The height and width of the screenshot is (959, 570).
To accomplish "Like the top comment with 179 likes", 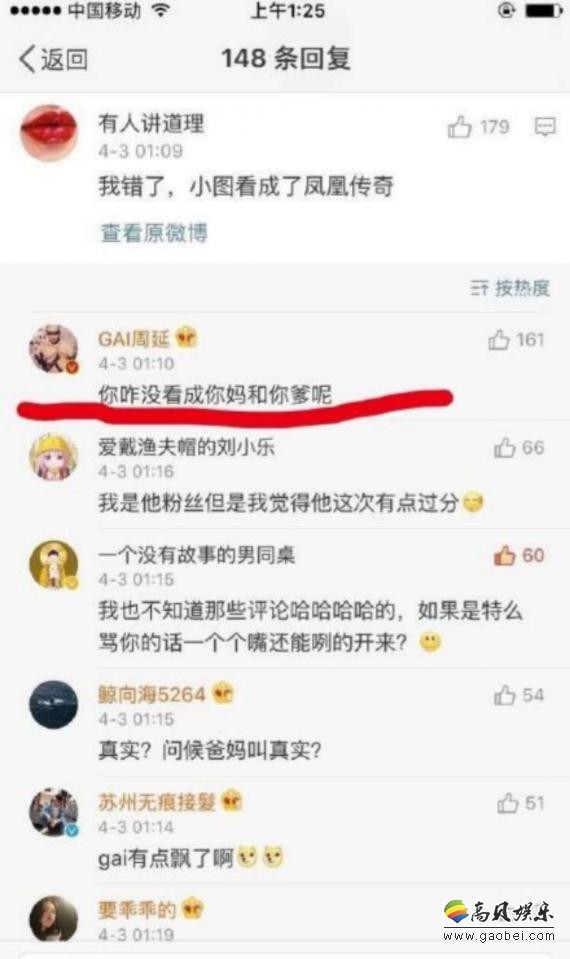I will click(x=460, y=127).
